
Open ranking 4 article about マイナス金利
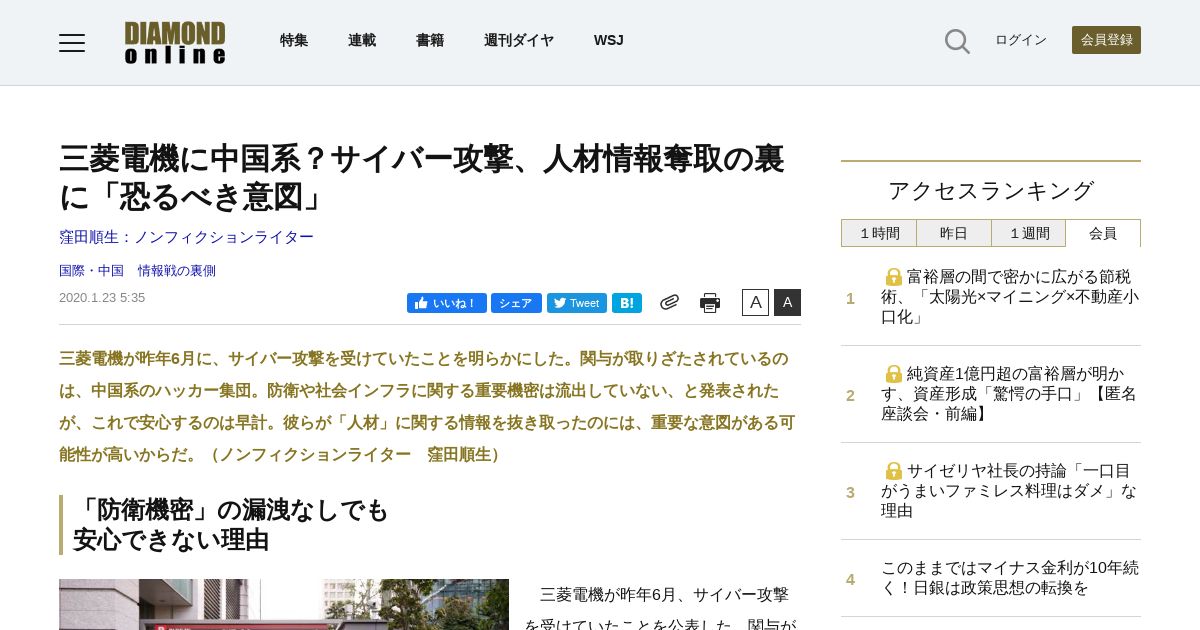click(1010, 578)
